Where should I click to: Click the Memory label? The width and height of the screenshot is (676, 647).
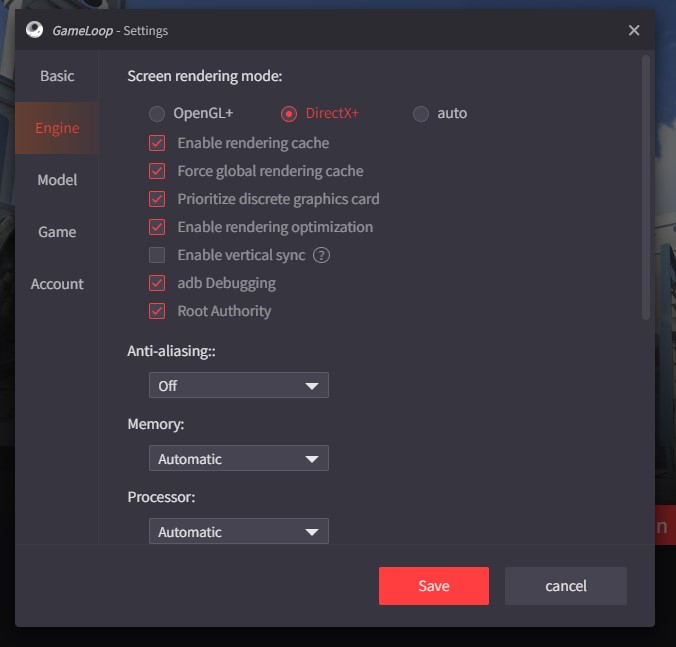point(156,424)
